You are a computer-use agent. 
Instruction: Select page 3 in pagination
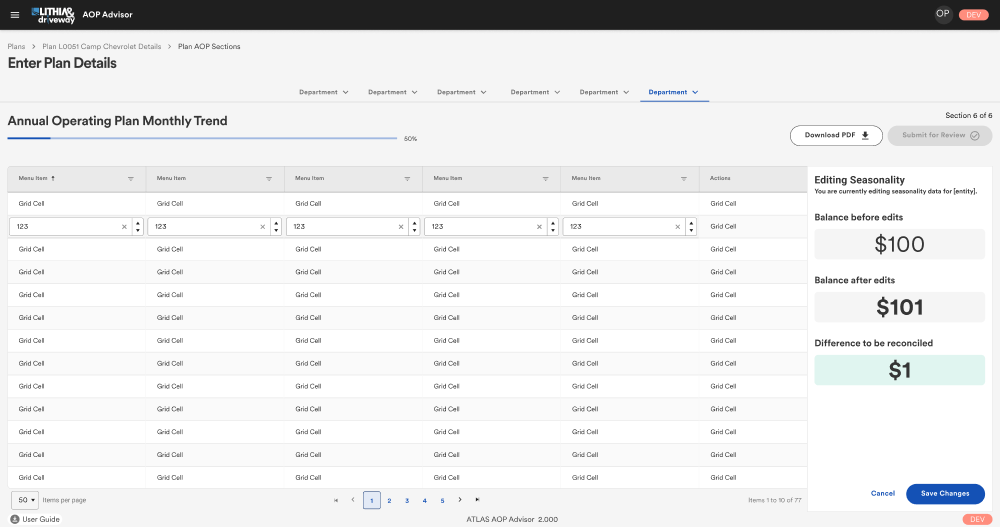coord(407,500)
